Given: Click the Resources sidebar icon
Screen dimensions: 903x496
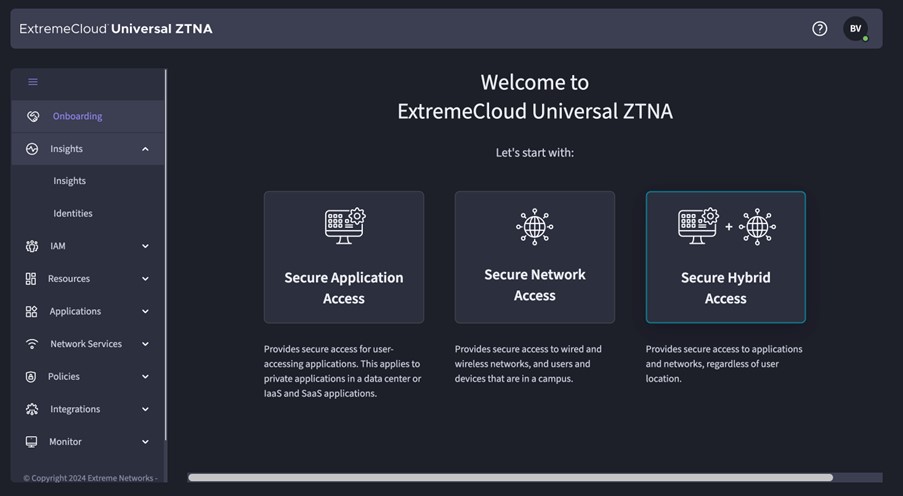Looking at the screenshot, I should coord(31,279).
